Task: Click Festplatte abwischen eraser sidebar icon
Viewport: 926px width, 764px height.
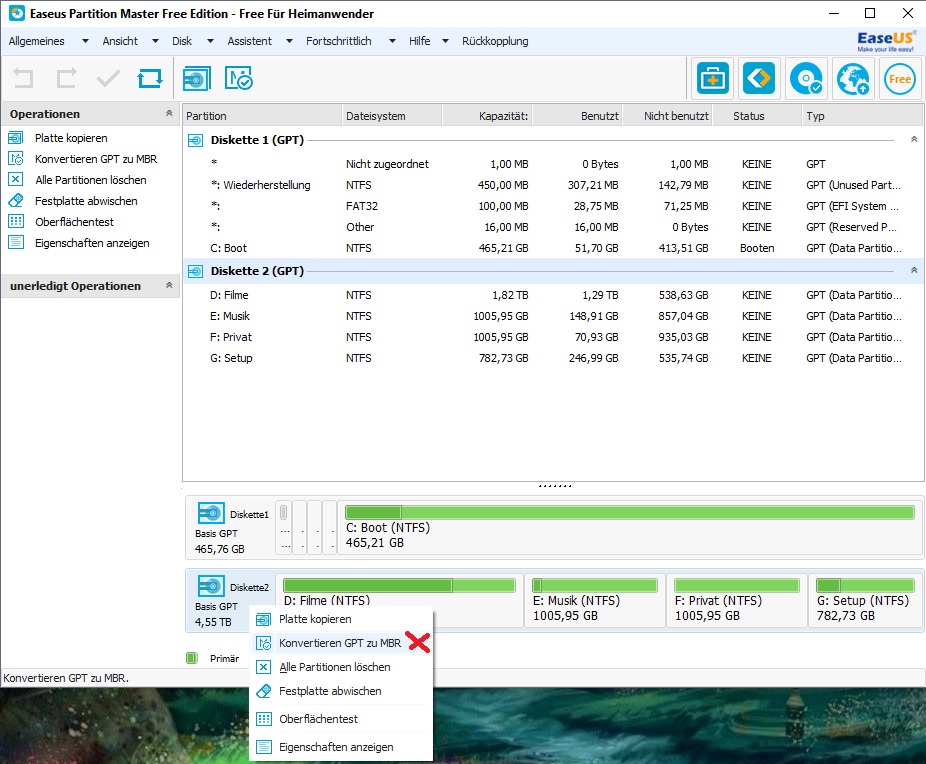Action: point(16,201)
